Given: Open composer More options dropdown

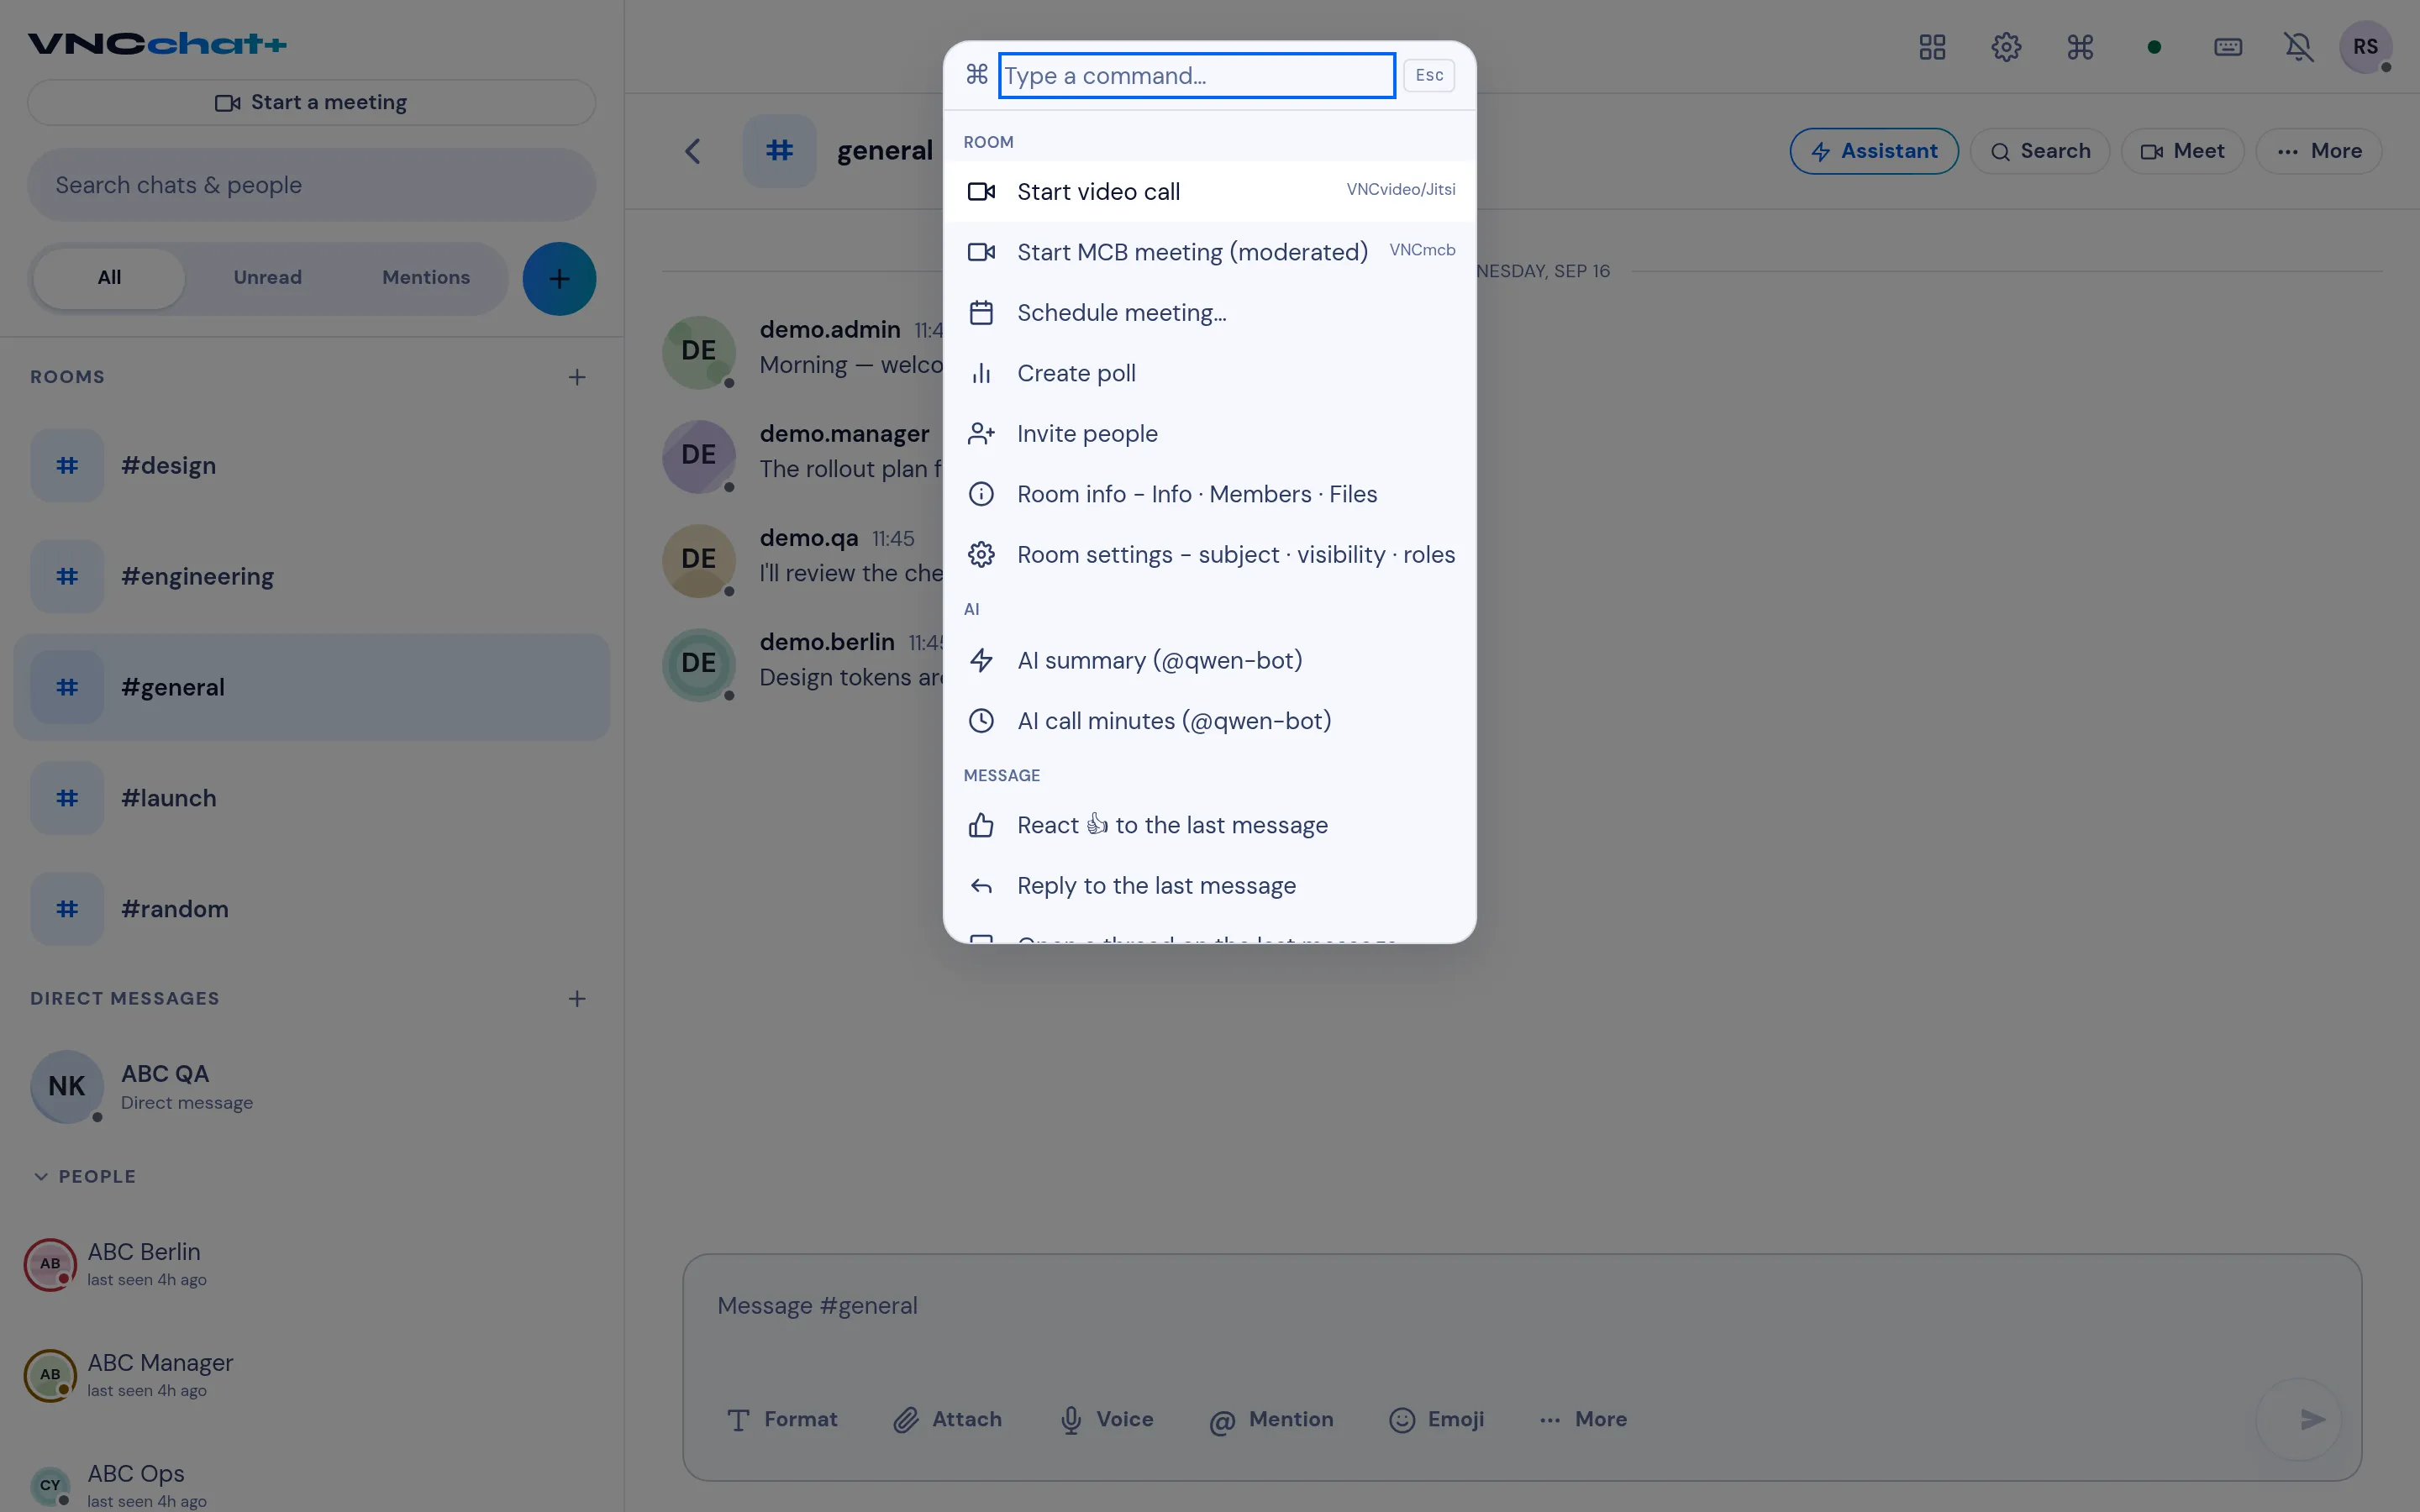Looking at the screenshot, I should pyautogui.click(x=1583, y=1419).
